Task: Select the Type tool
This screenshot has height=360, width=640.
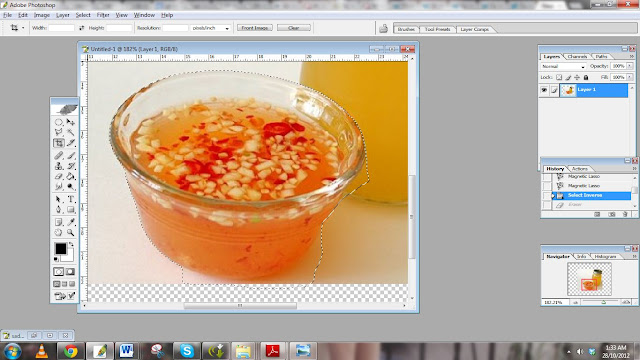Action: point(71,199)
